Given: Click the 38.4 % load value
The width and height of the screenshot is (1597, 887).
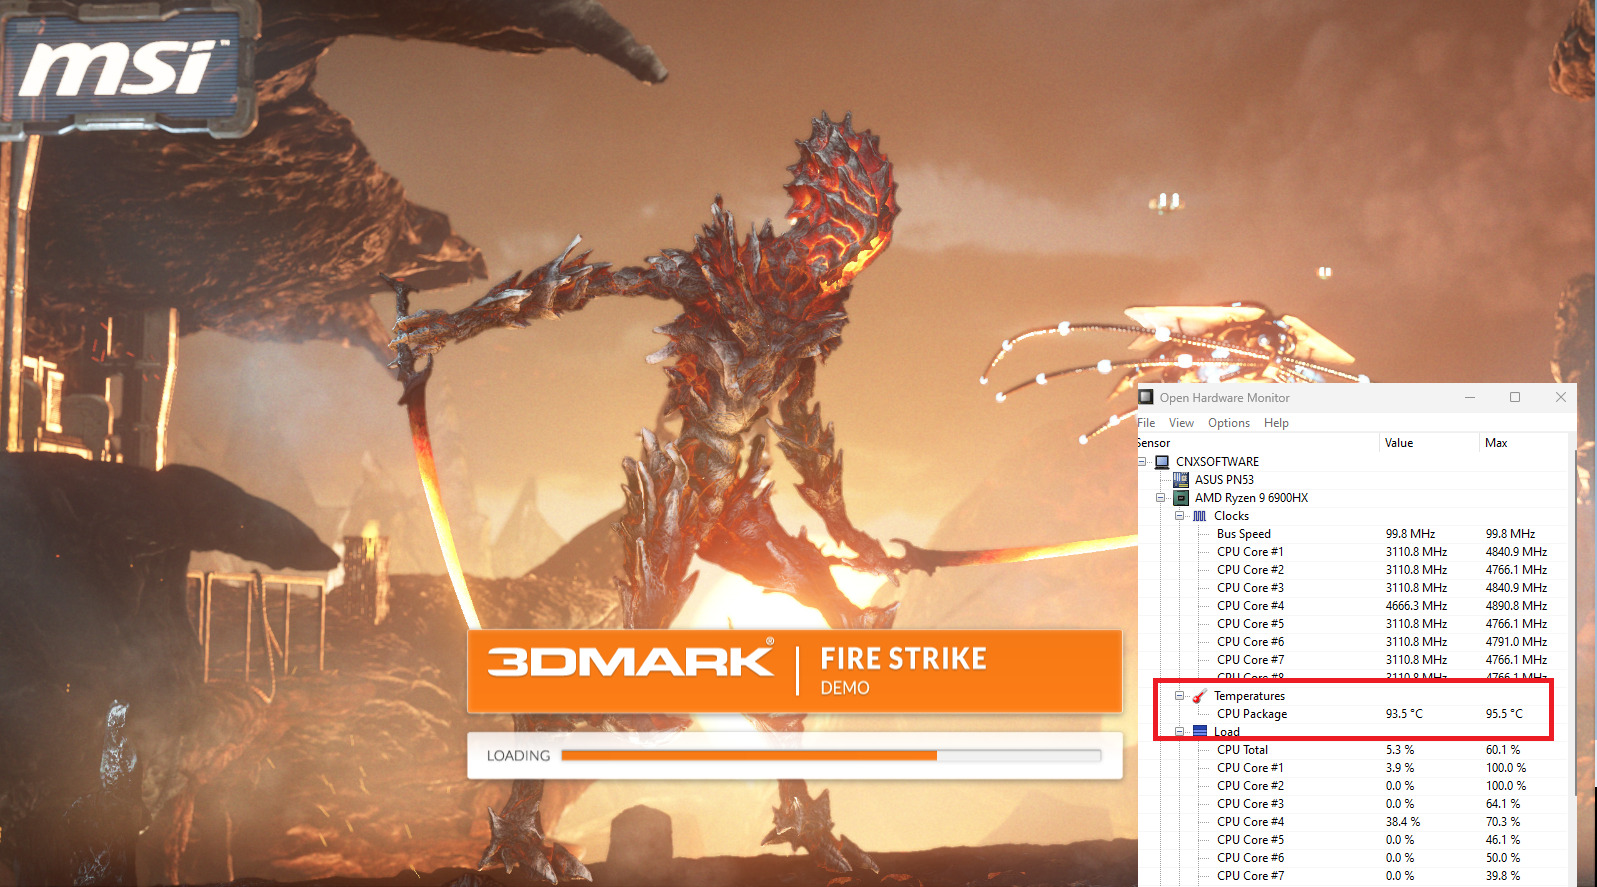Looking at the screenshot, I should click(x=1403, y=822).
